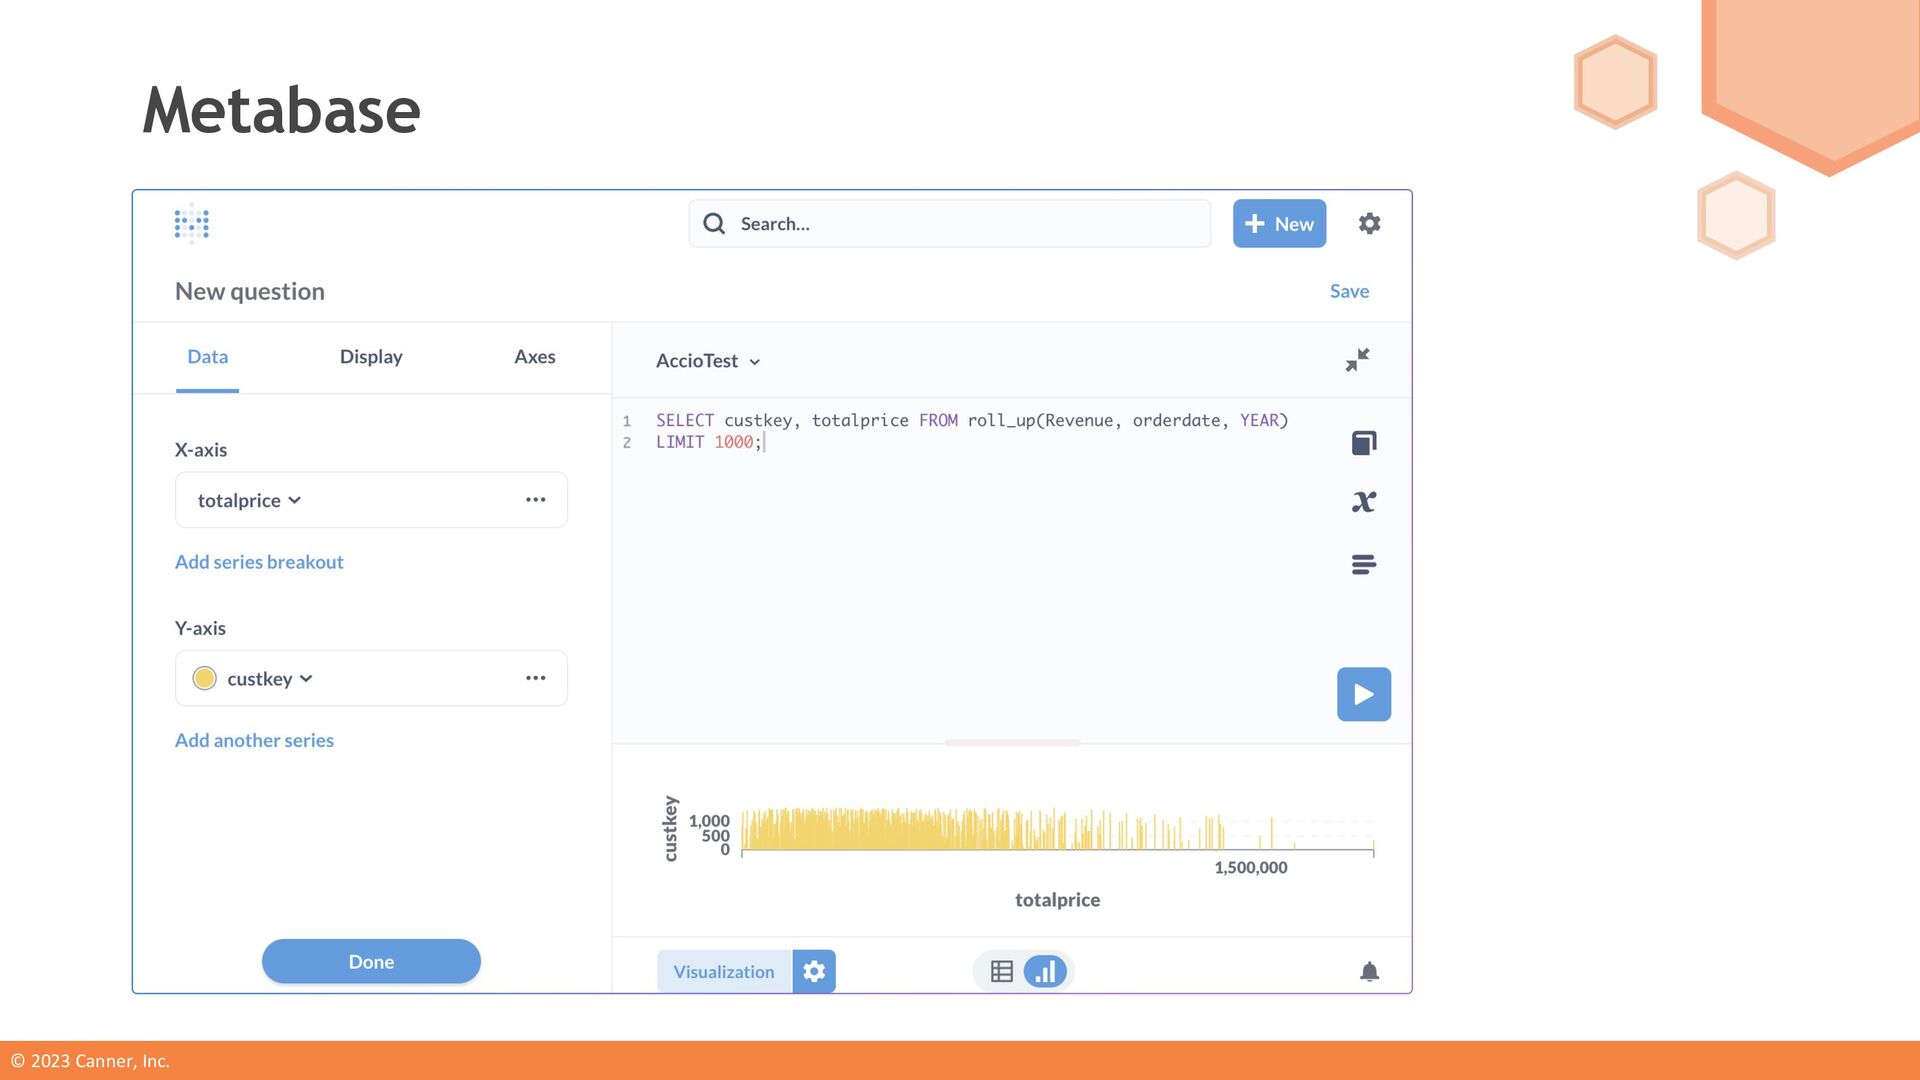Image resolution: width=1920 pixels, height=1080 pixels.
Task: Open the SQL variables icon
Action: point(1364,502)
